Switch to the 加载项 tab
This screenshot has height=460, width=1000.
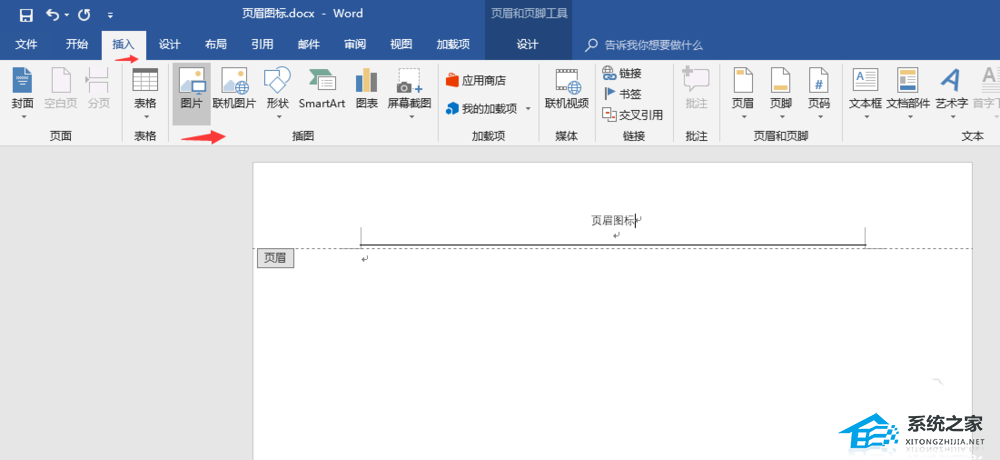(x=453, y=44)
